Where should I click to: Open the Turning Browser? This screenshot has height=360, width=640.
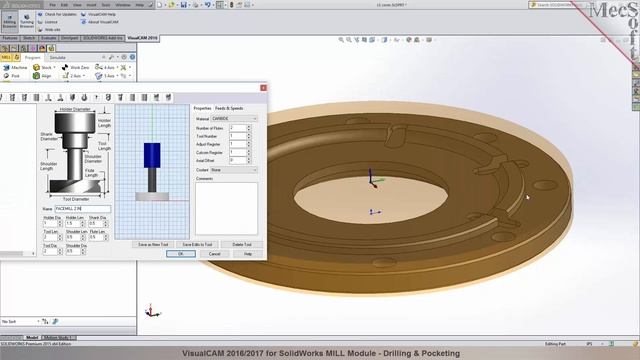tap(27, 21)
